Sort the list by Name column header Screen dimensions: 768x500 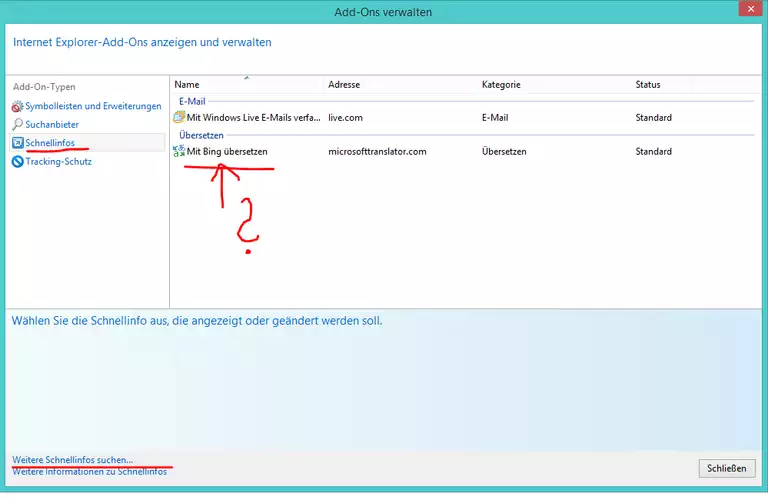pos(187,85)
